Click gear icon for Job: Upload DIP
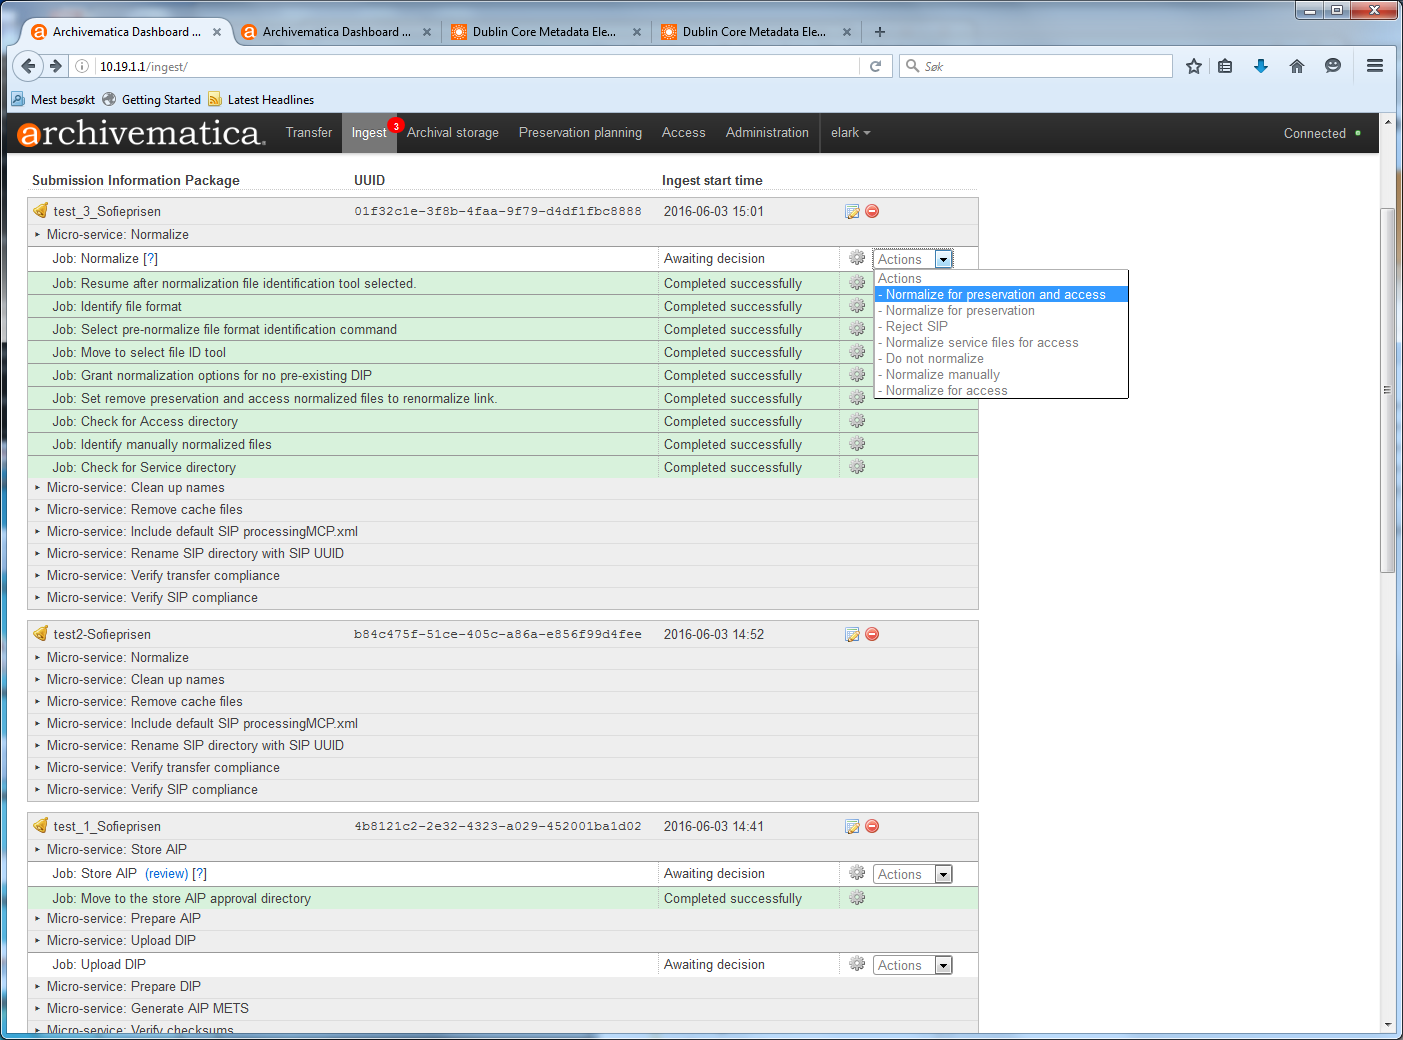Screen dimensions: 1403x1040 pos(857,964)
